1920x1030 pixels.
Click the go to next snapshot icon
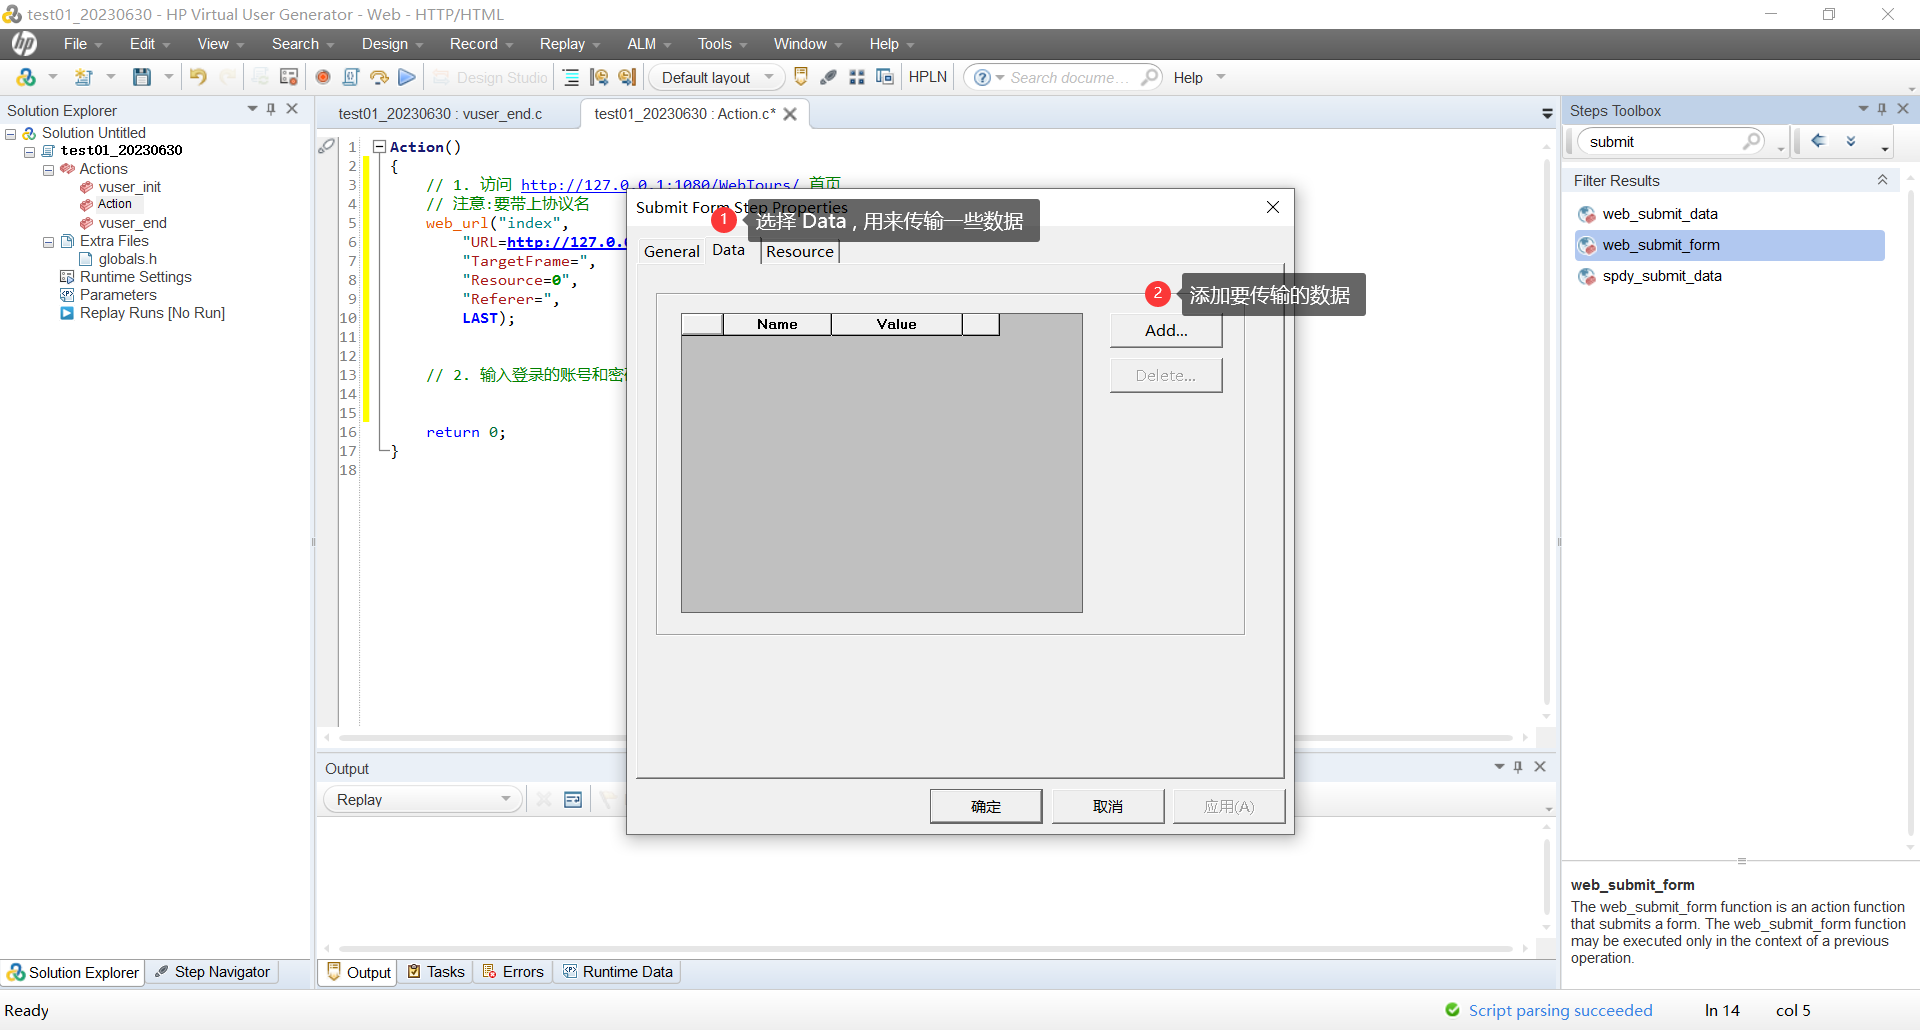(x=627, y=77)
